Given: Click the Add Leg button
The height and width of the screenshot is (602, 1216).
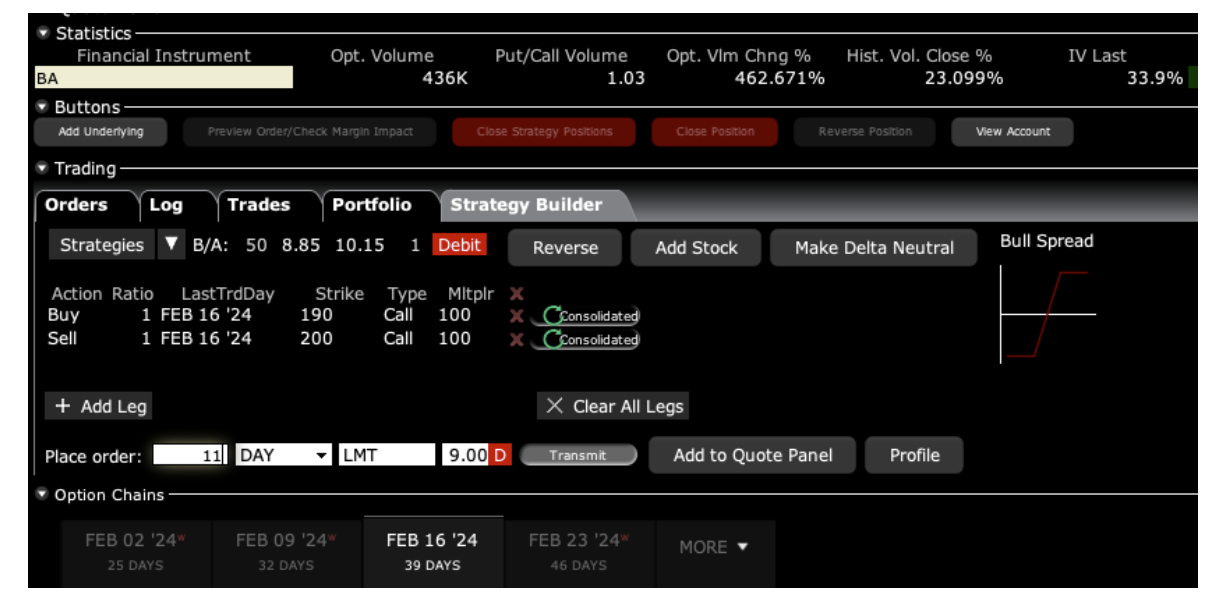Looking at the screenshot, I should (97, 406).
